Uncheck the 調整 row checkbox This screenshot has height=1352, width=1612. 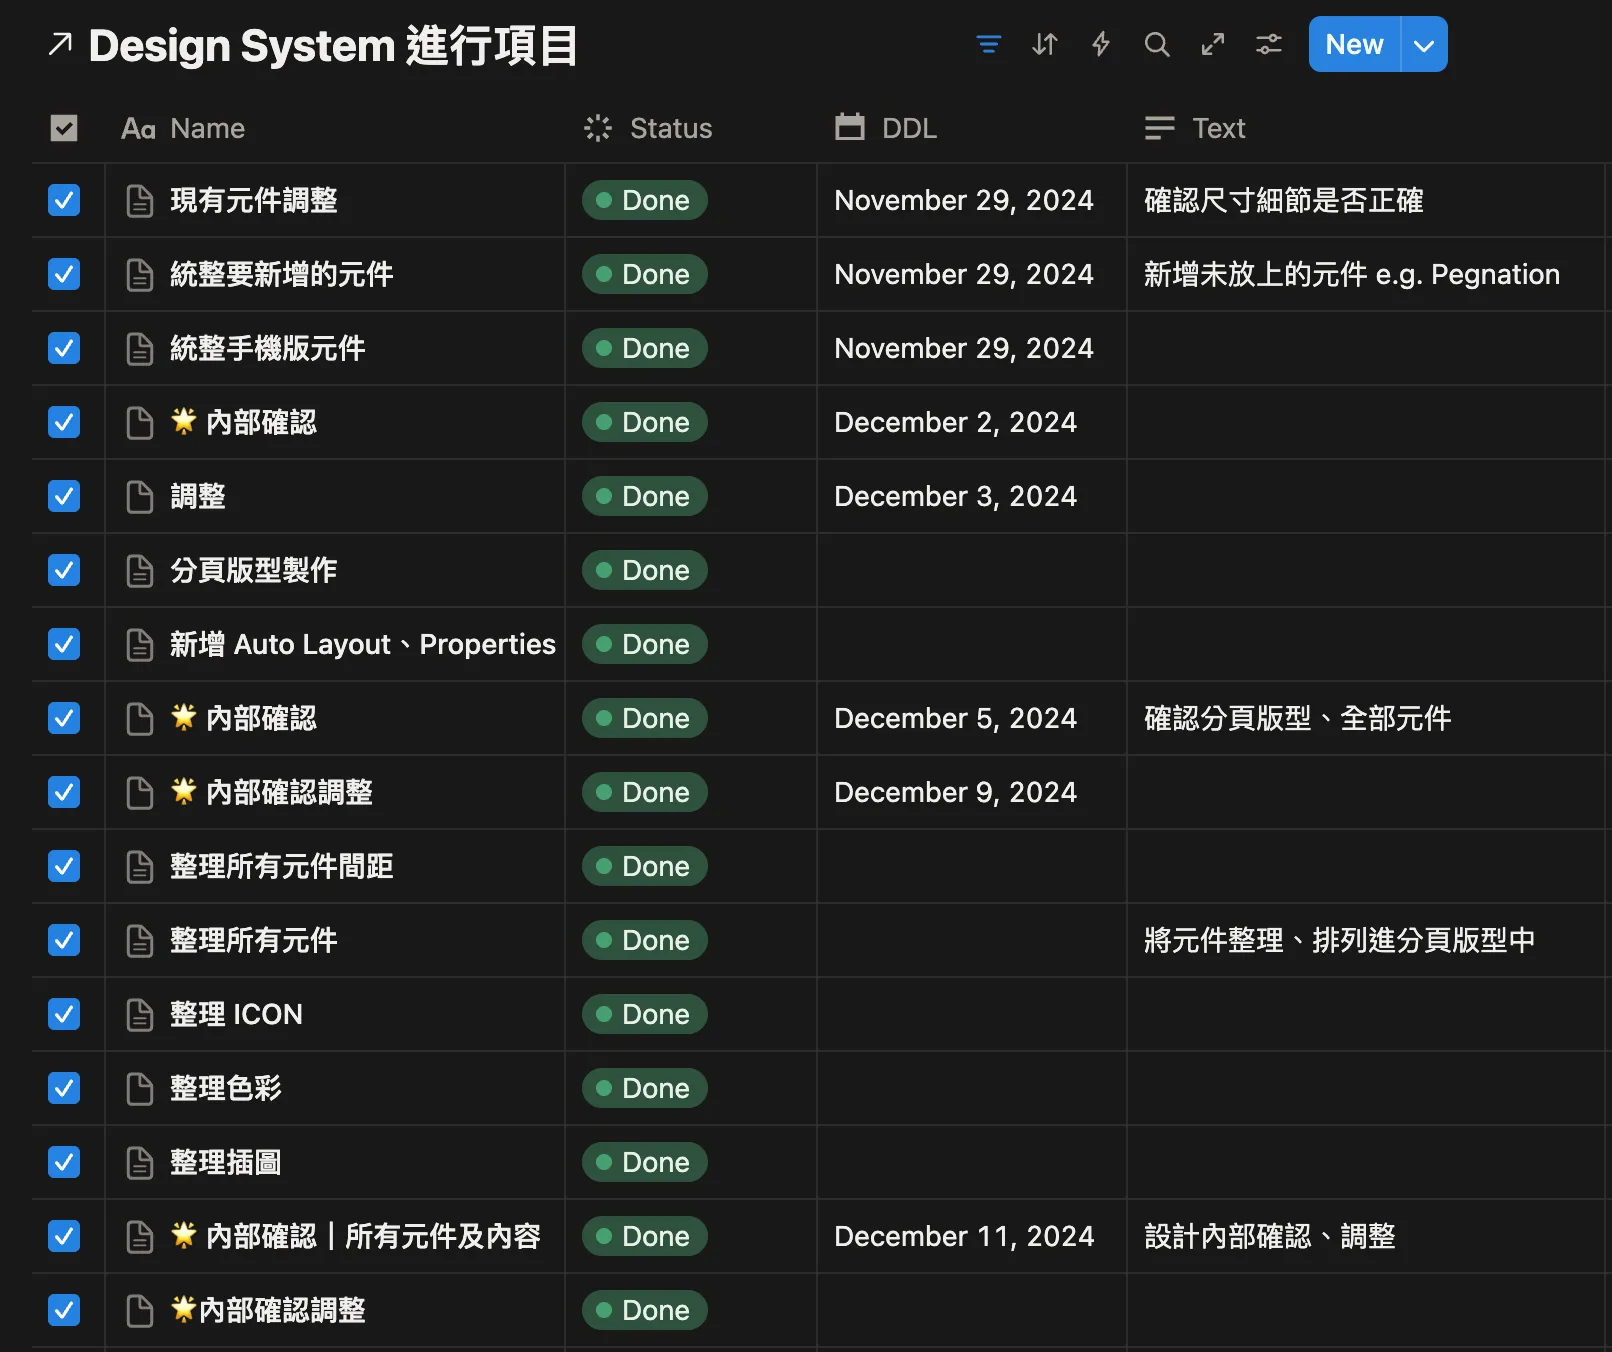click(64, 496)
